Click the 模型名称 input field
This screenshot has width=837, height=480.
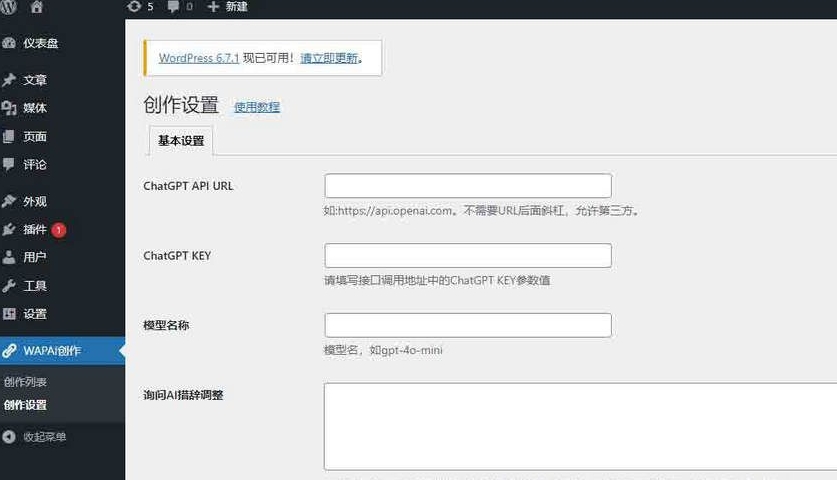pos(467,325)
